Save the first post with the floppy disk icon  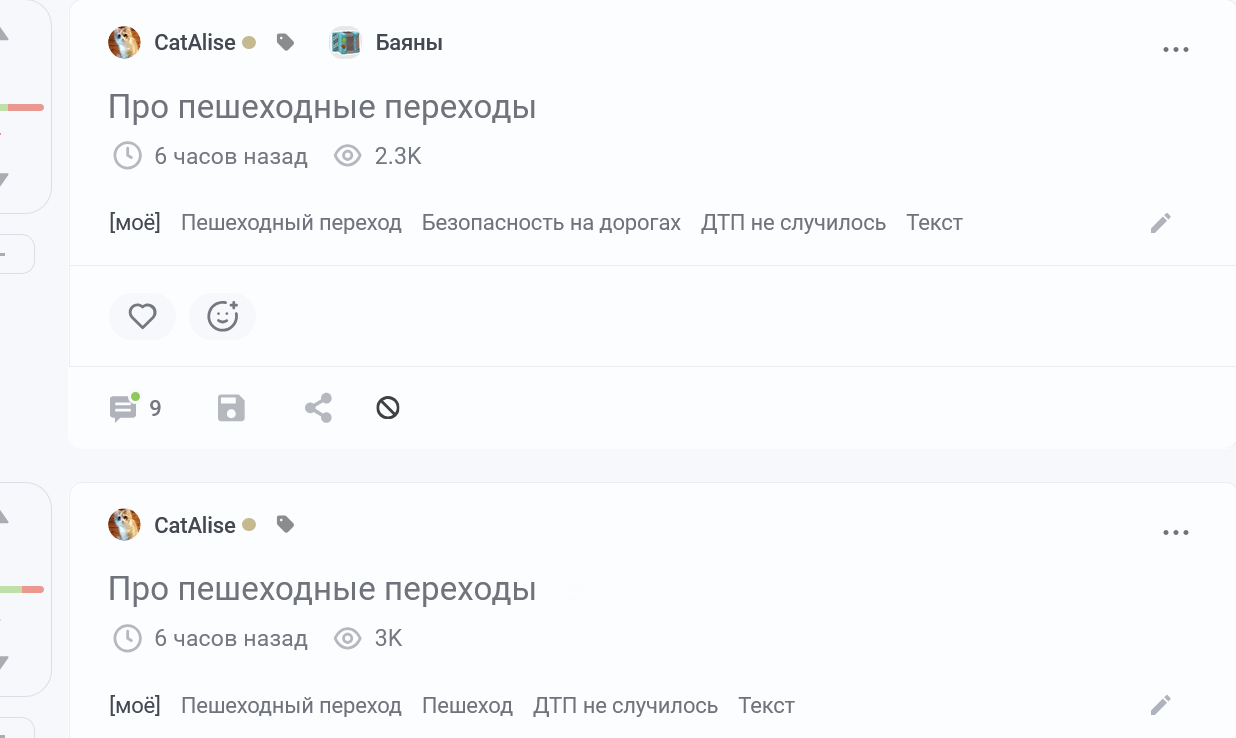[x=232, y=408]
